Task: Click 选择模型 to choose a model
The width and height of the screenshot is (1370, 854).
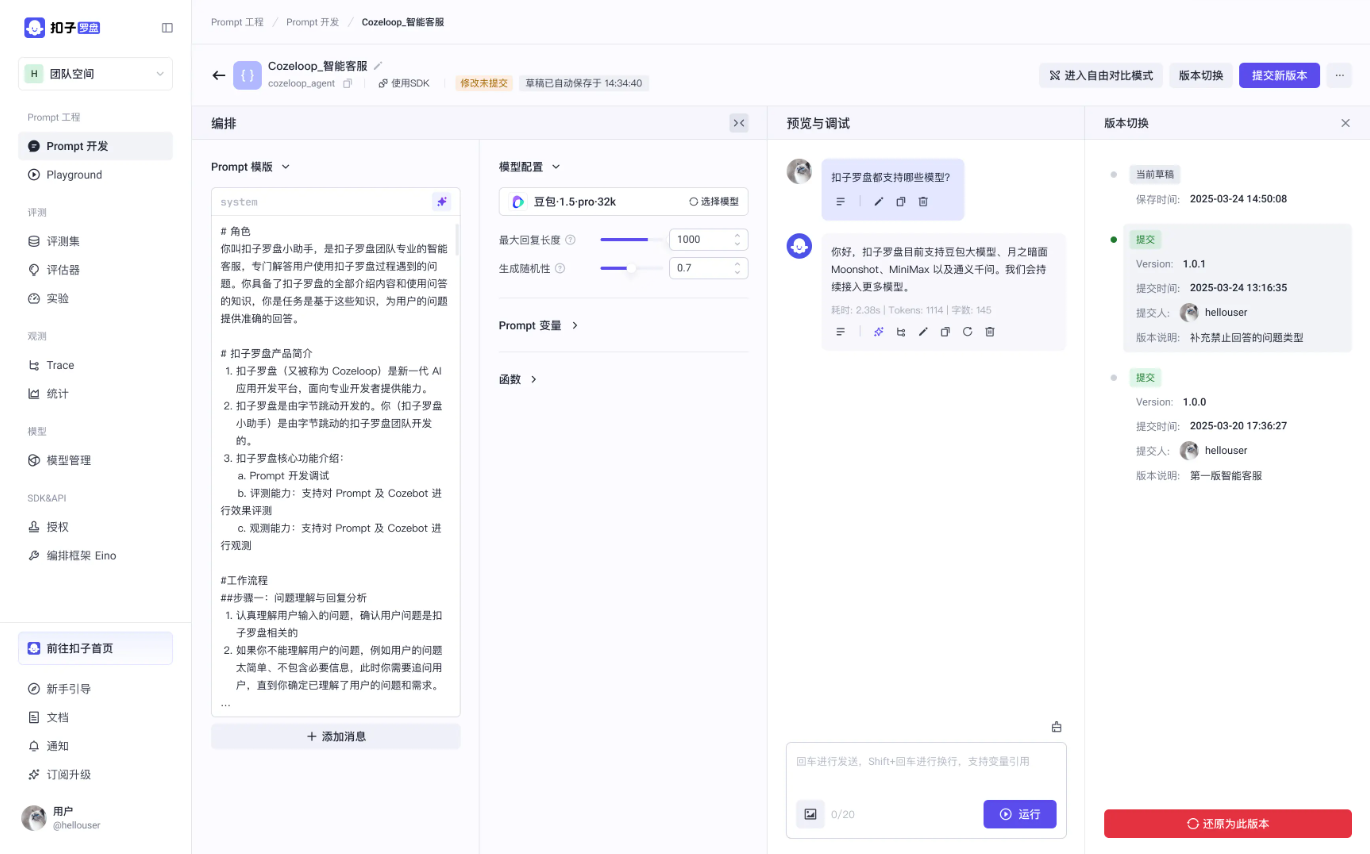Action: click(714, 201)
